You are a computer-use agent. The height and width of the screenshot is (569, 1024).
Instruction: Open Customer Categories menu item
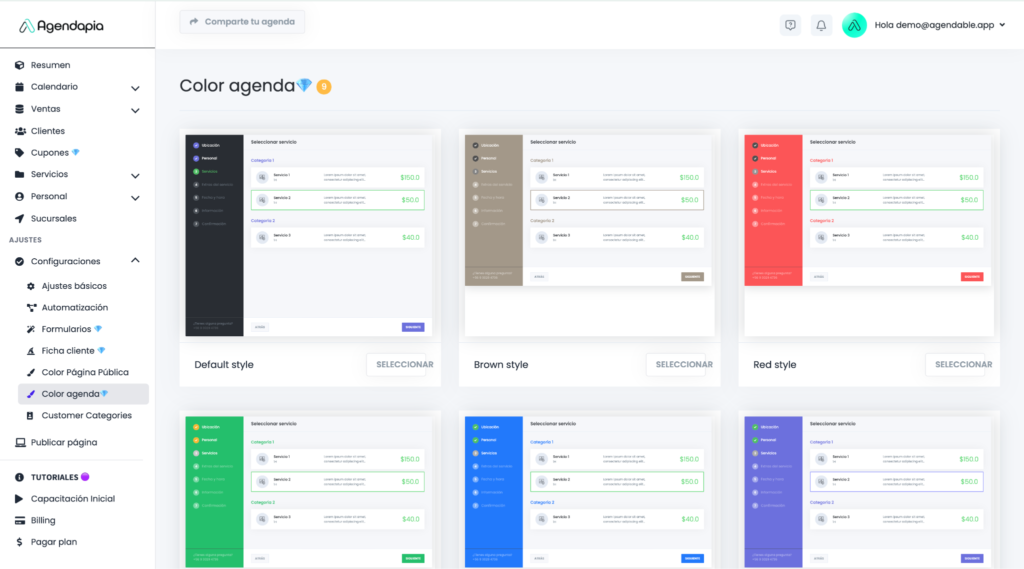coord(86,415)
